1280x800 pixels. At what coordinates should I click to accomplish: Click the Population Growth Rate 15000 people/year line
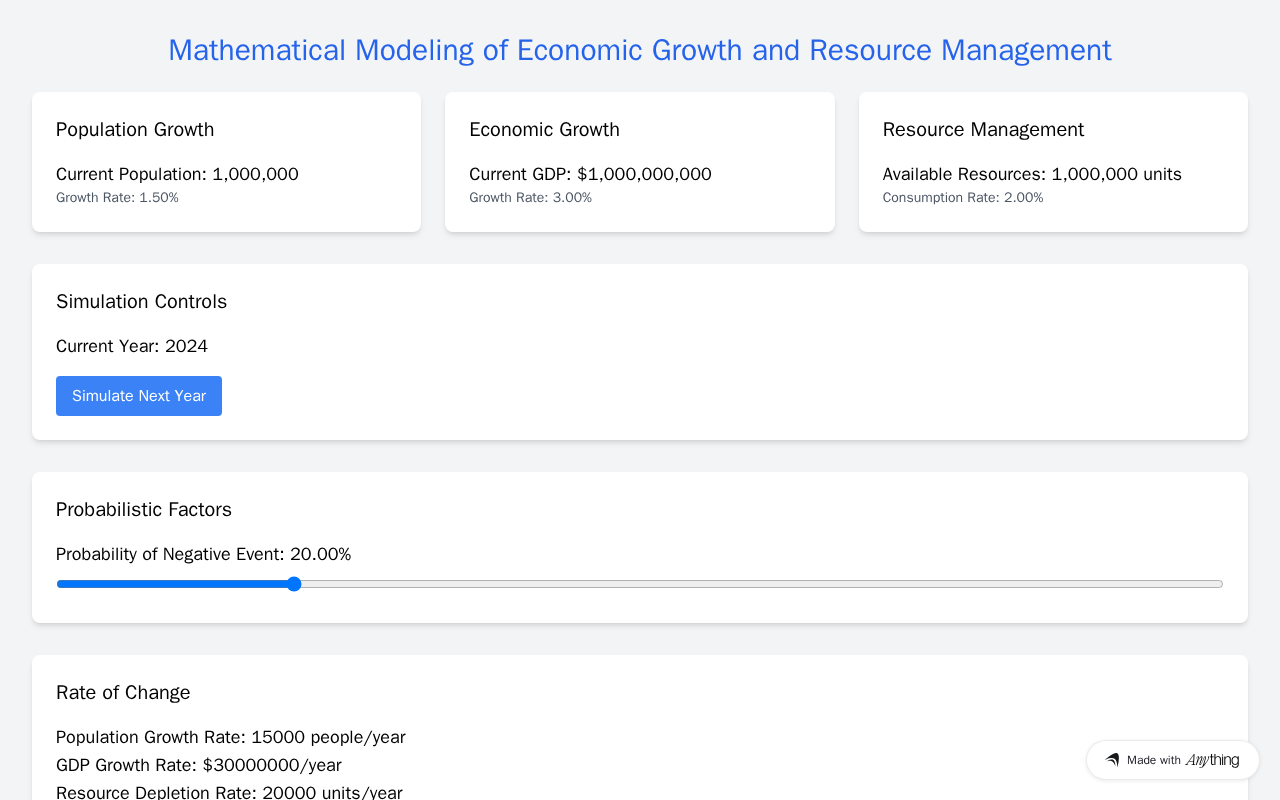(x=231, y=737)
